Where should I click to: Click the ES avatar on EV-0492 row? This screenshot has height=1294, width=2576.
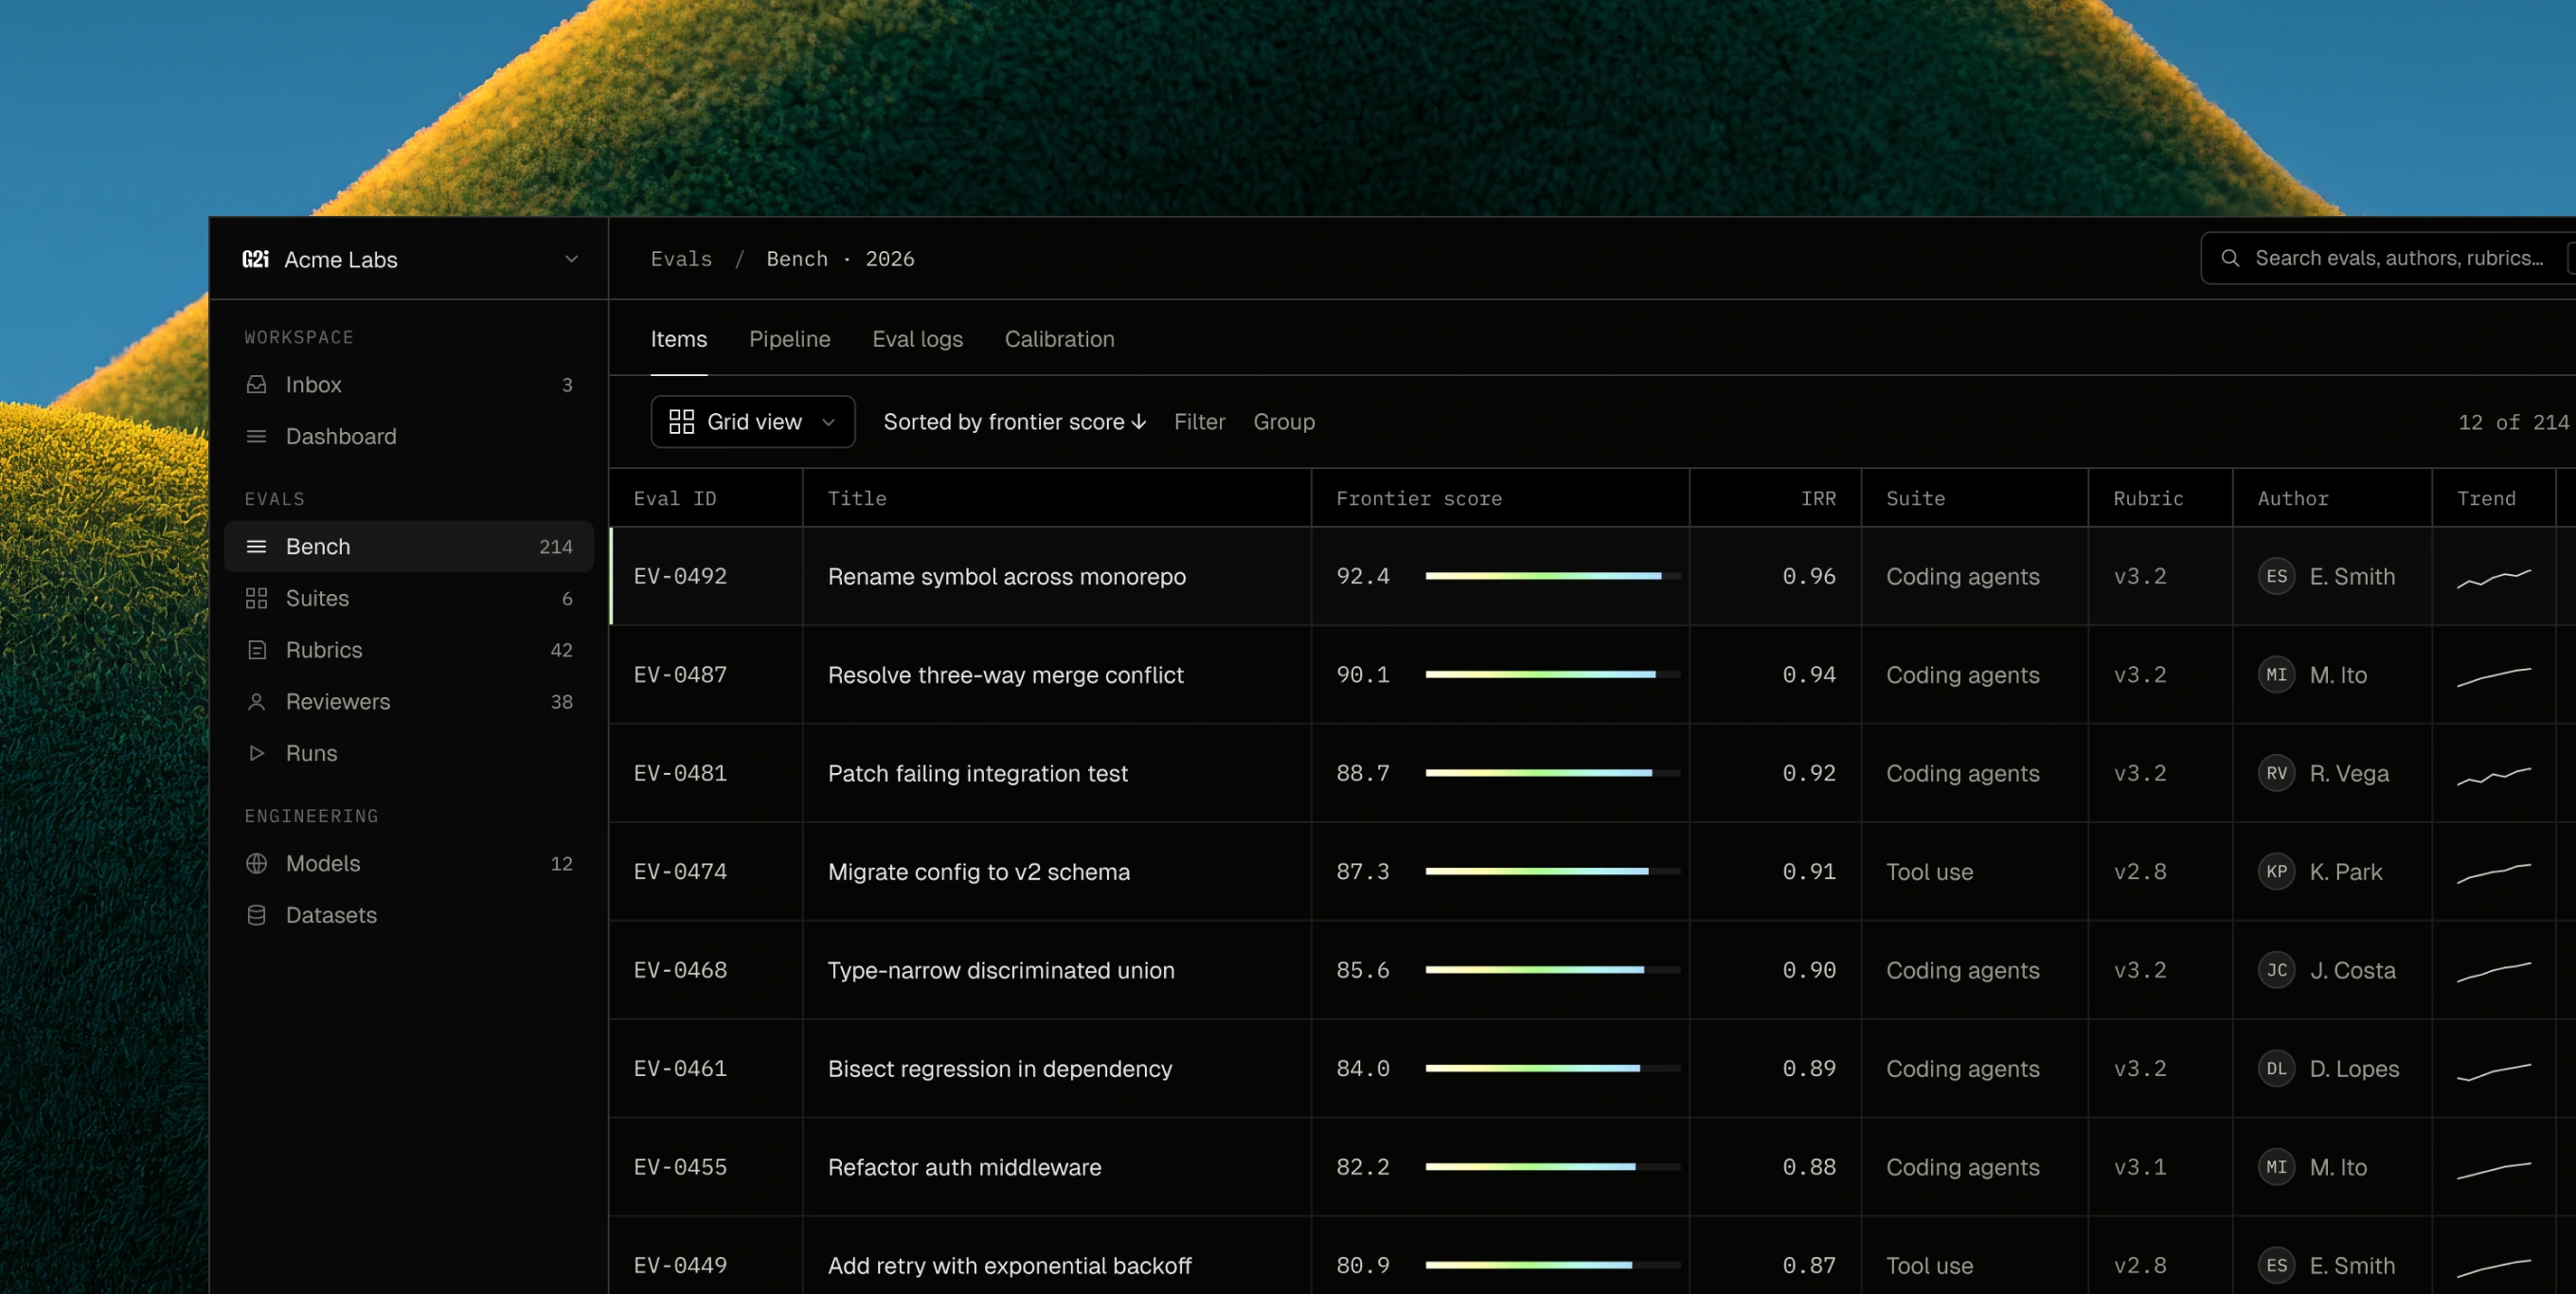click(x=2276, y=576)
